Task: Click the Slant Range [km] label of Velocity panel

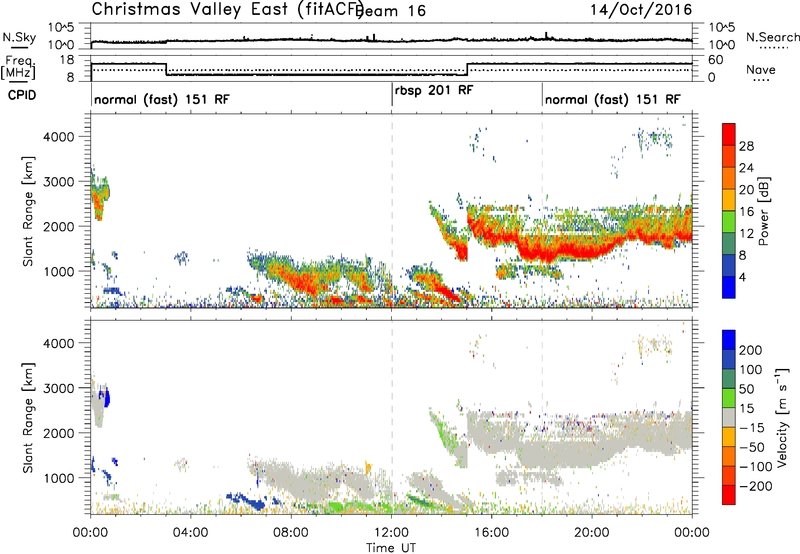Action: pos(28,417)
